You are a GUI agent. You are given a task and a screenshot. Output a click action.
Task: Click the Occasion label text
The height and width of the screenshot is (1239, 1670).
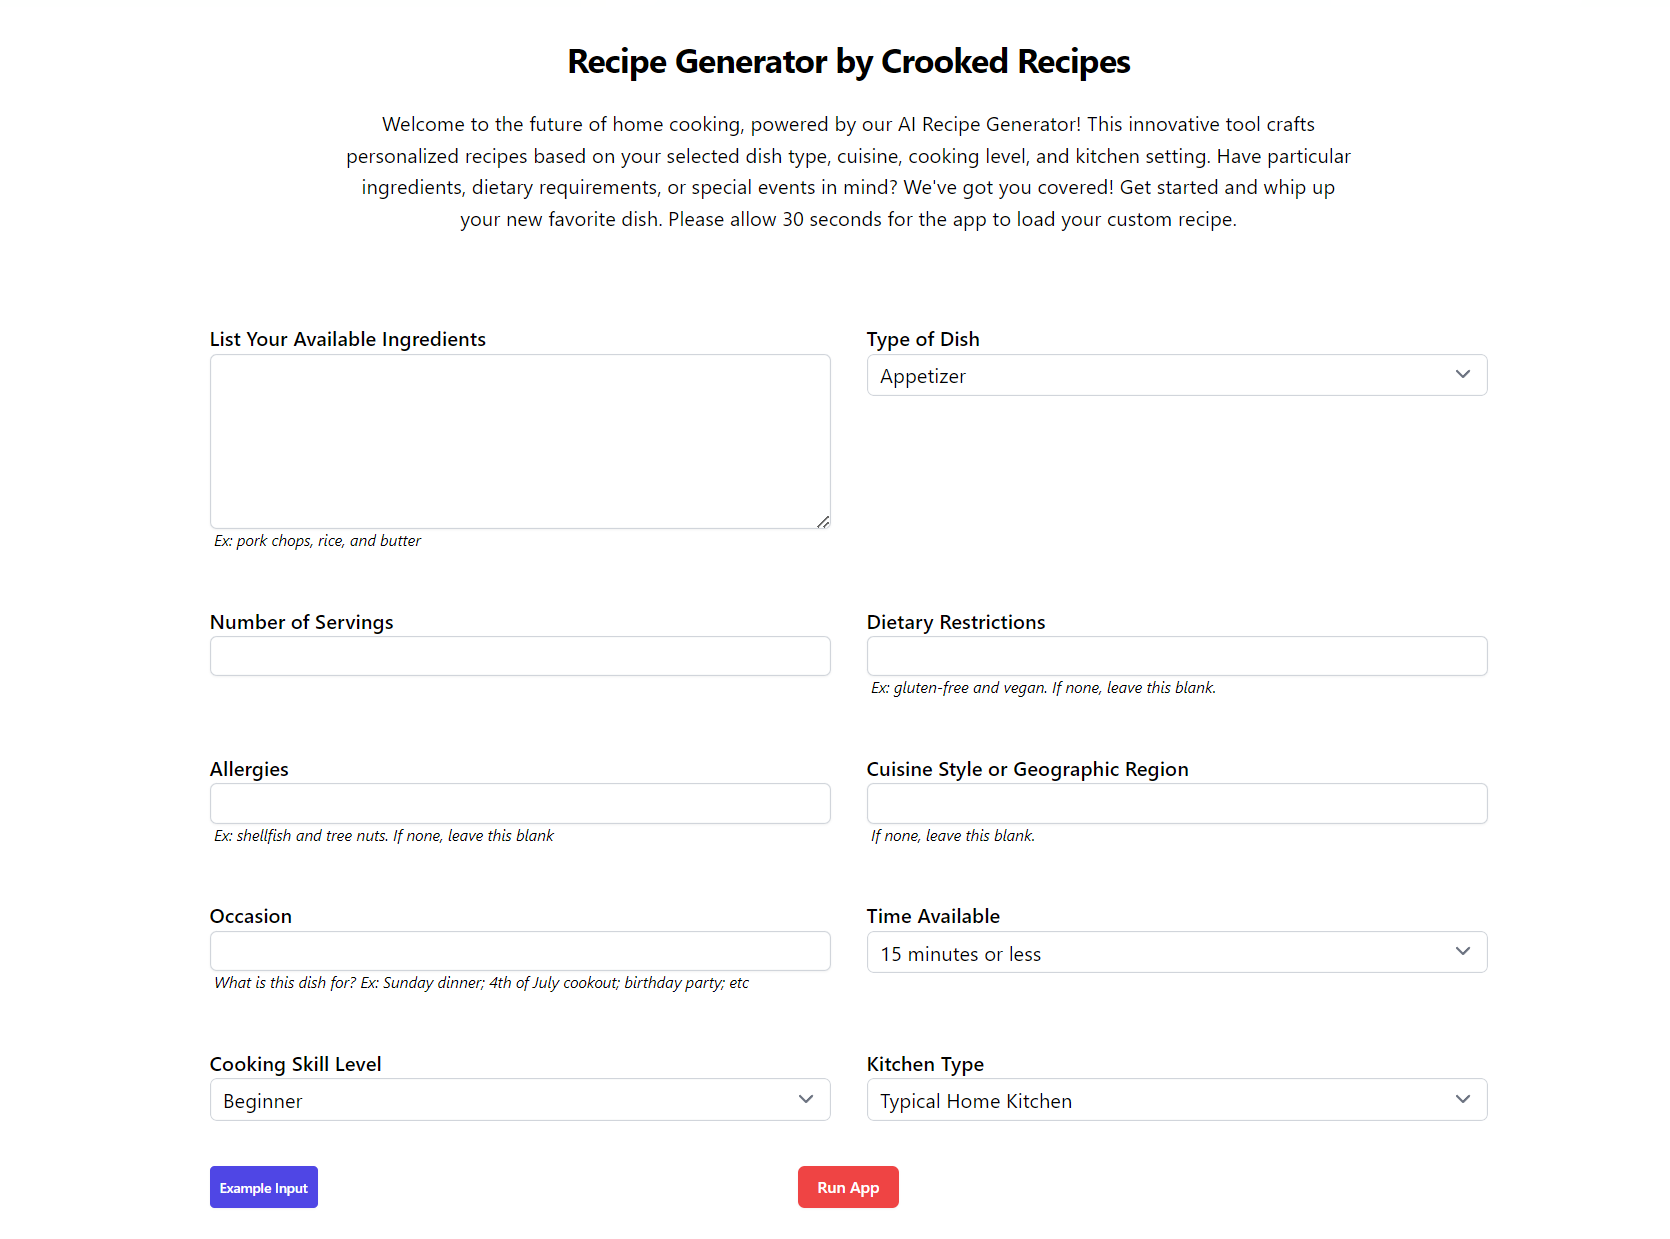[251, 916]
